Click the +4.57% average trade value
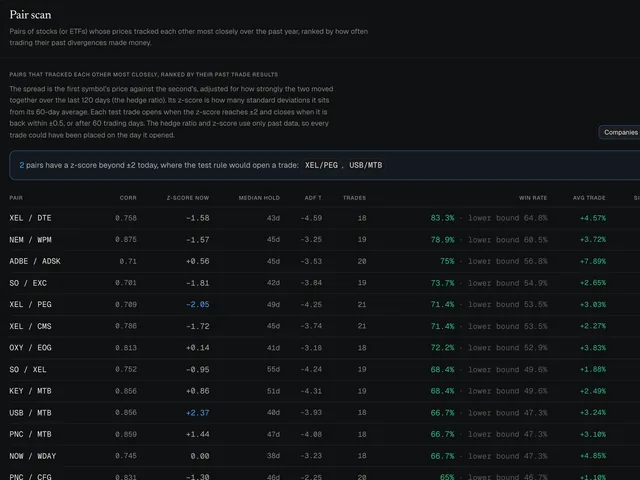 [x=593, y=218]
